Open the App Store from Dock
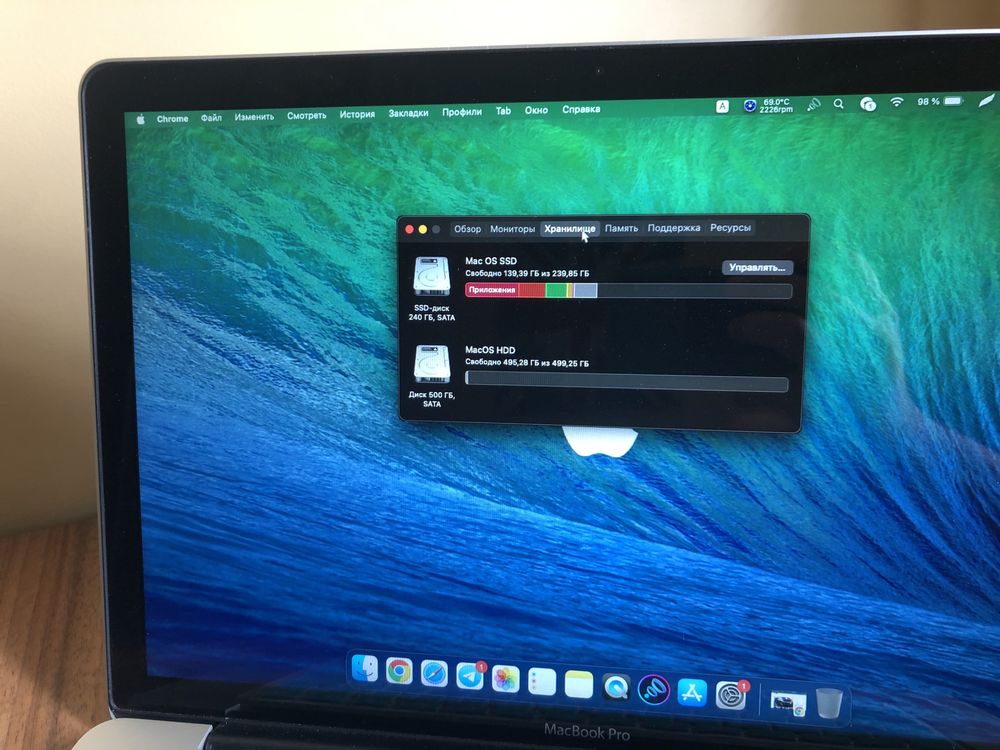1000x750 pixels. 693,693
